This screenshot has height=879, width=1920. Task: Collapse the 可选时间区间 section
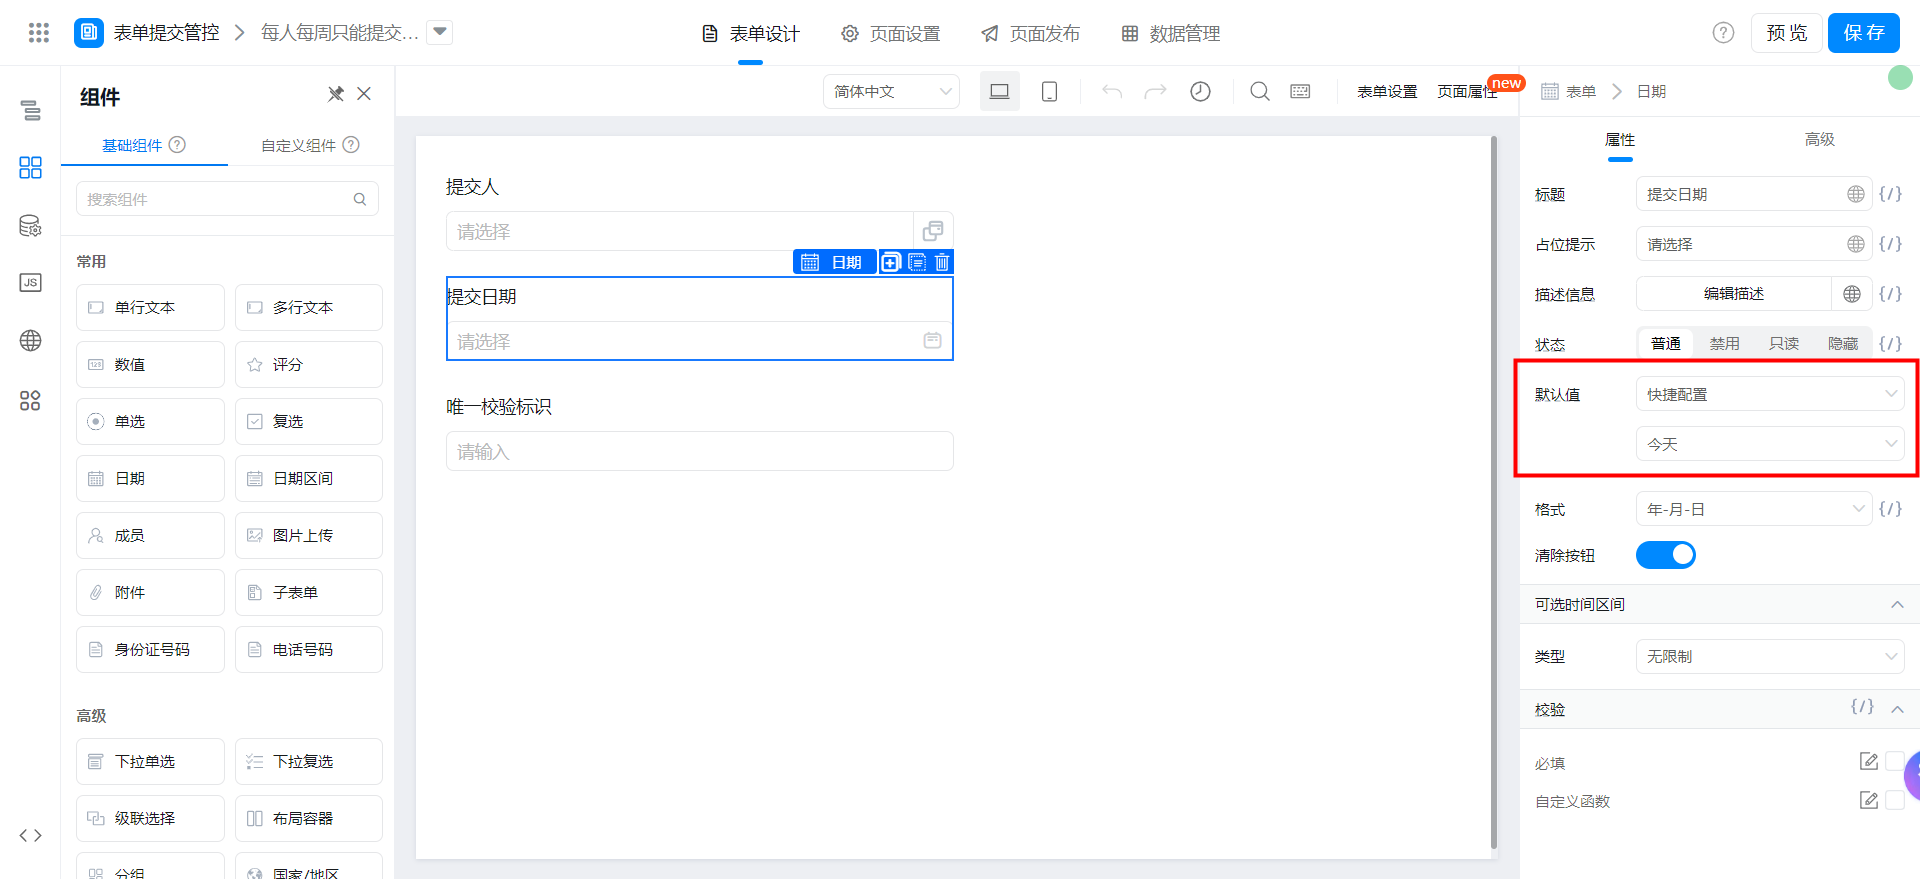[x=1896, y=604]
